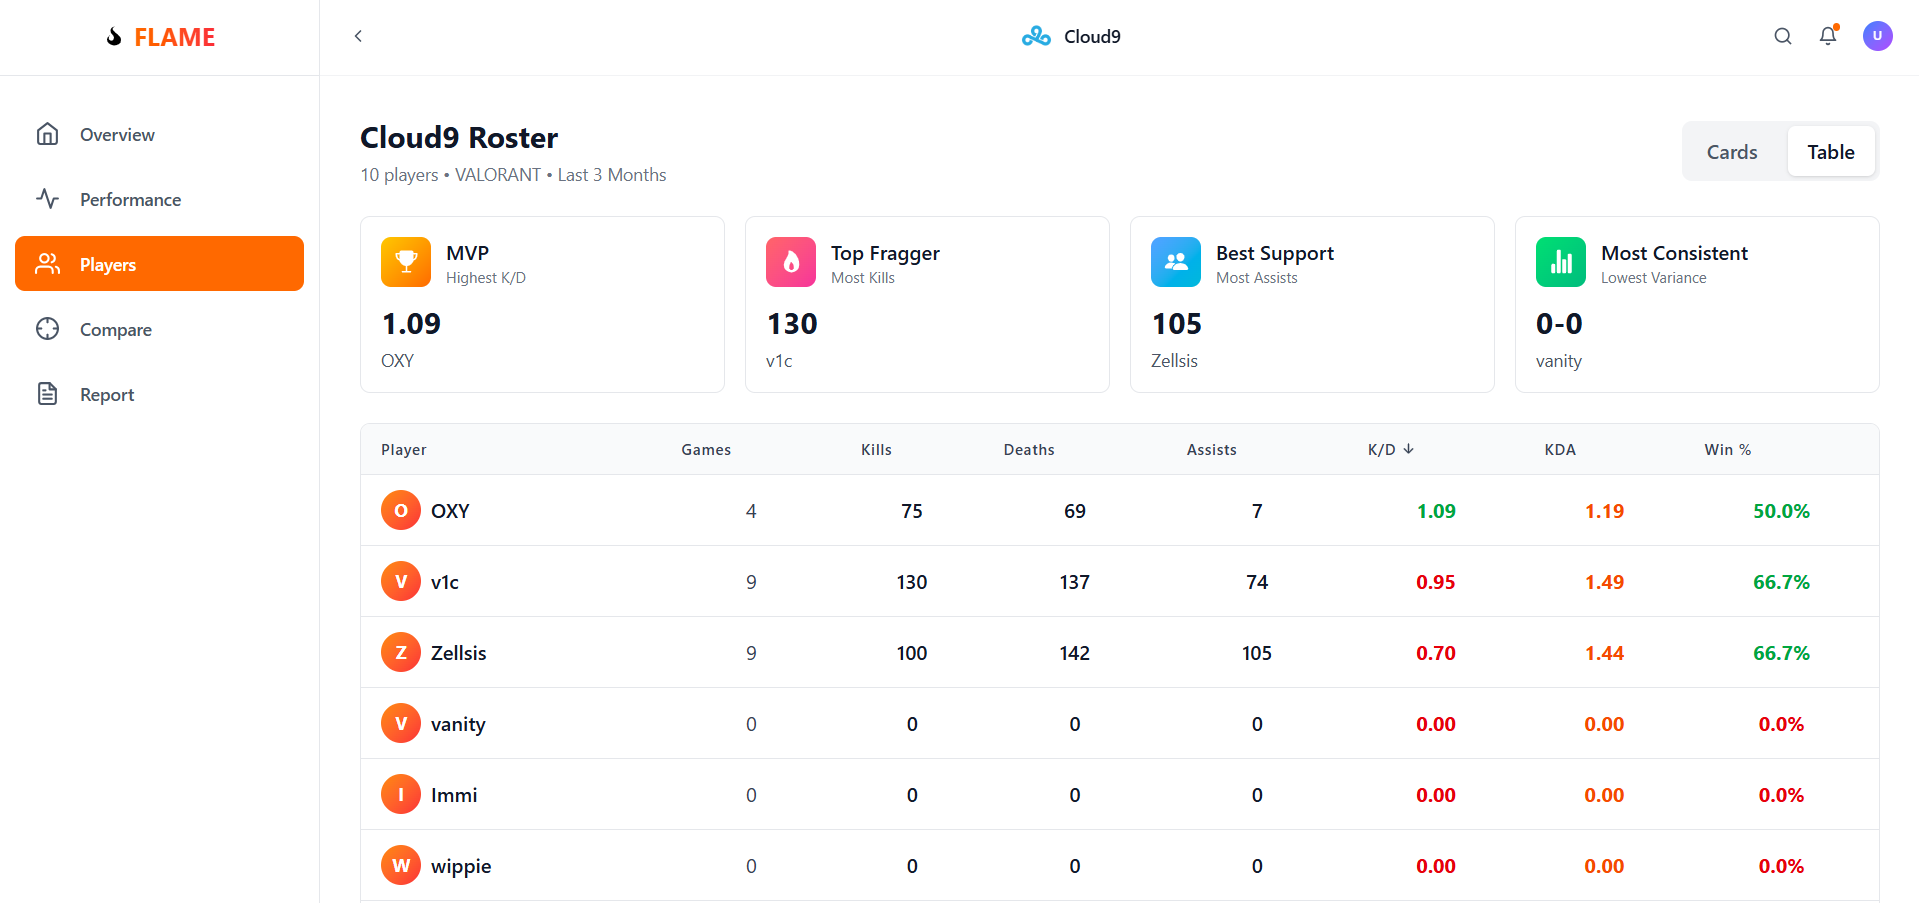Open search with the magnifier icon

(x=1783, y=36)
